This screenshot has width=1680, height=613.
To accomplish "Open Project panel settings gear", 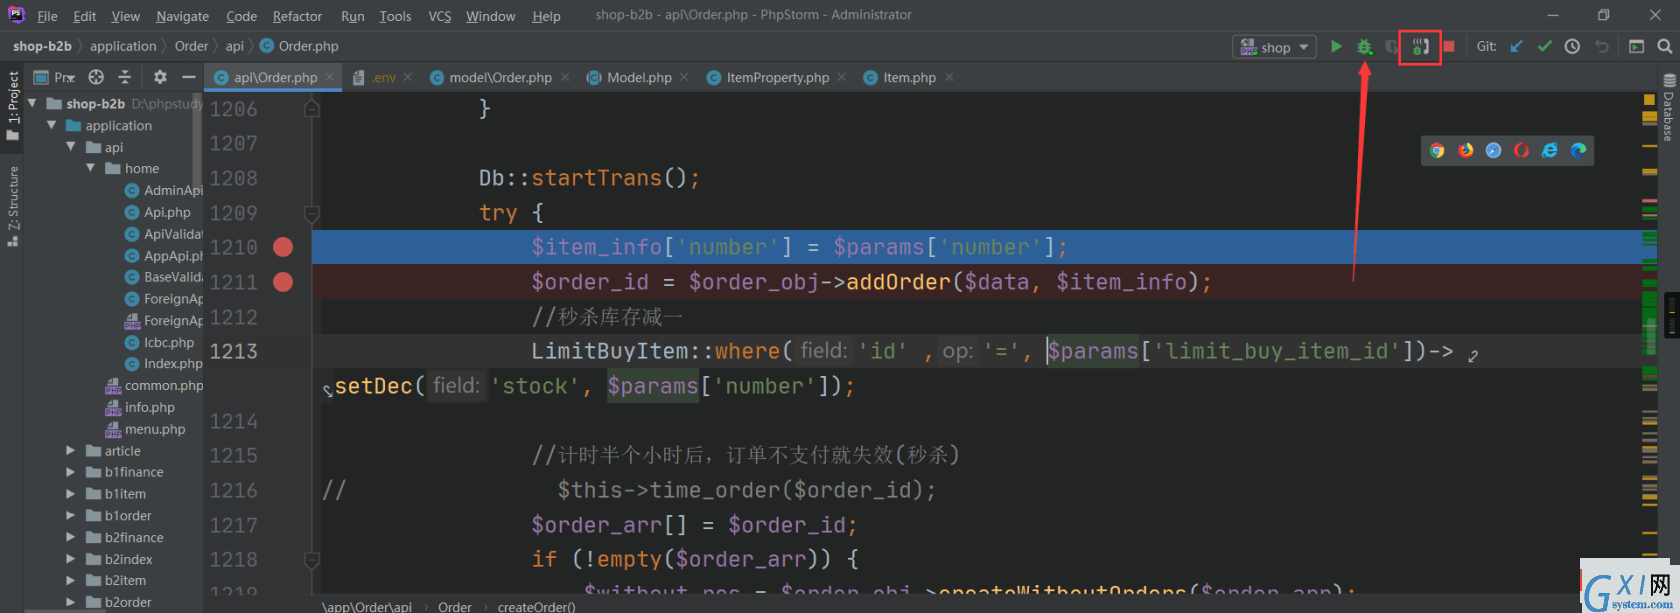I will pos(160,77).
